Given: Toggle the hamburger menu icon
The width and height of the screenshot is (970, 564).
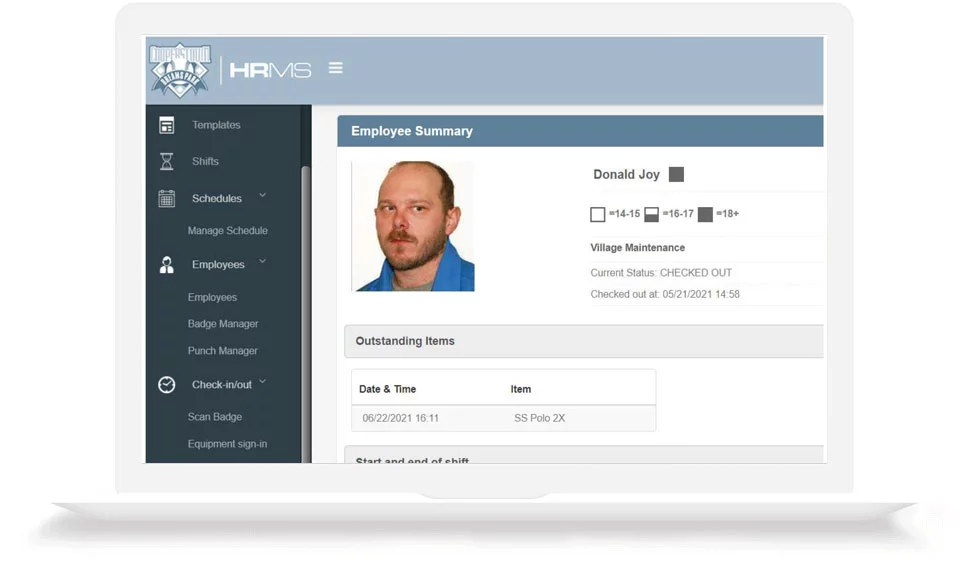Looking at the screenshot, I should 335,68.
